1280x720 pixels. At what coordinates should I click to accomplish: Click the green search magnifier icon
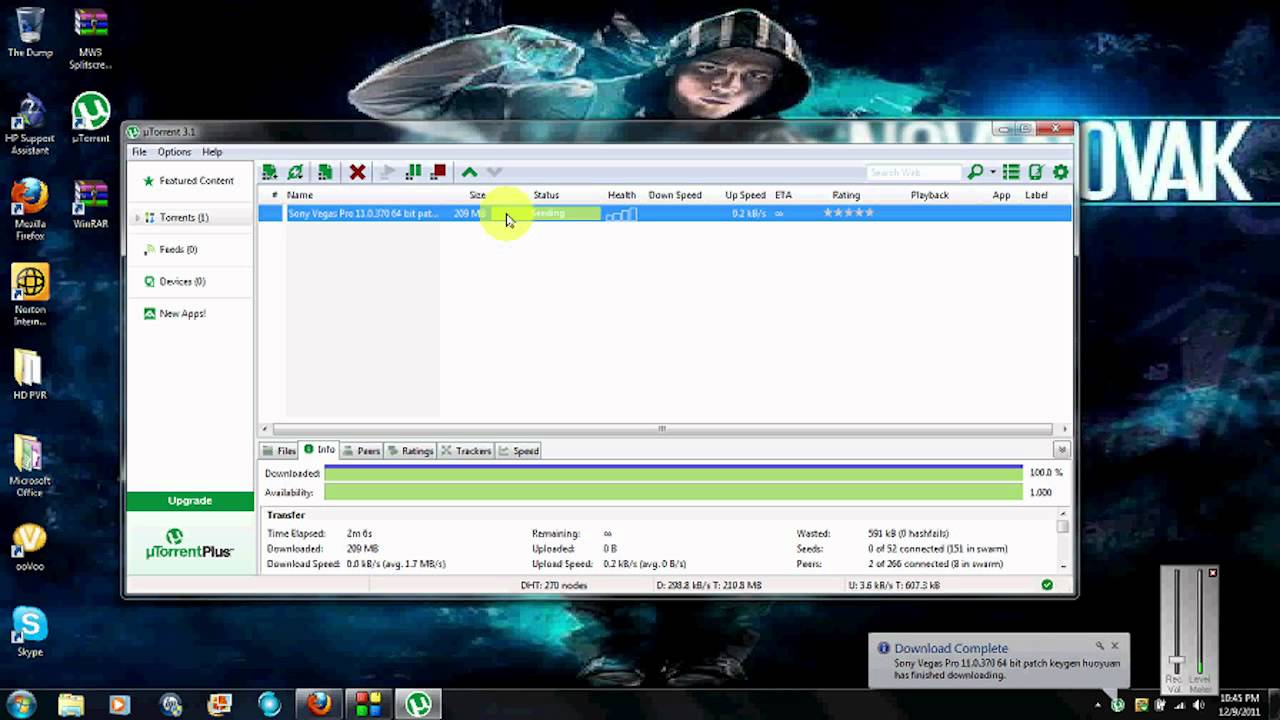click(975, 172)
